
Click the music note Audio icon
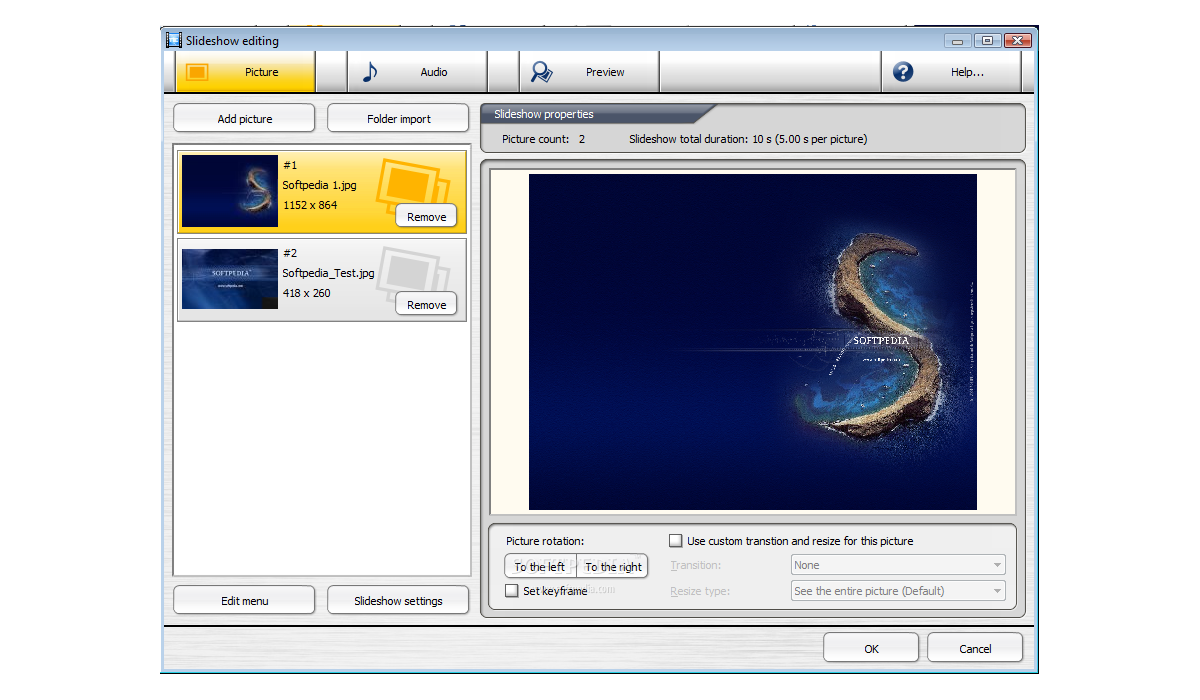pos(370,72)
